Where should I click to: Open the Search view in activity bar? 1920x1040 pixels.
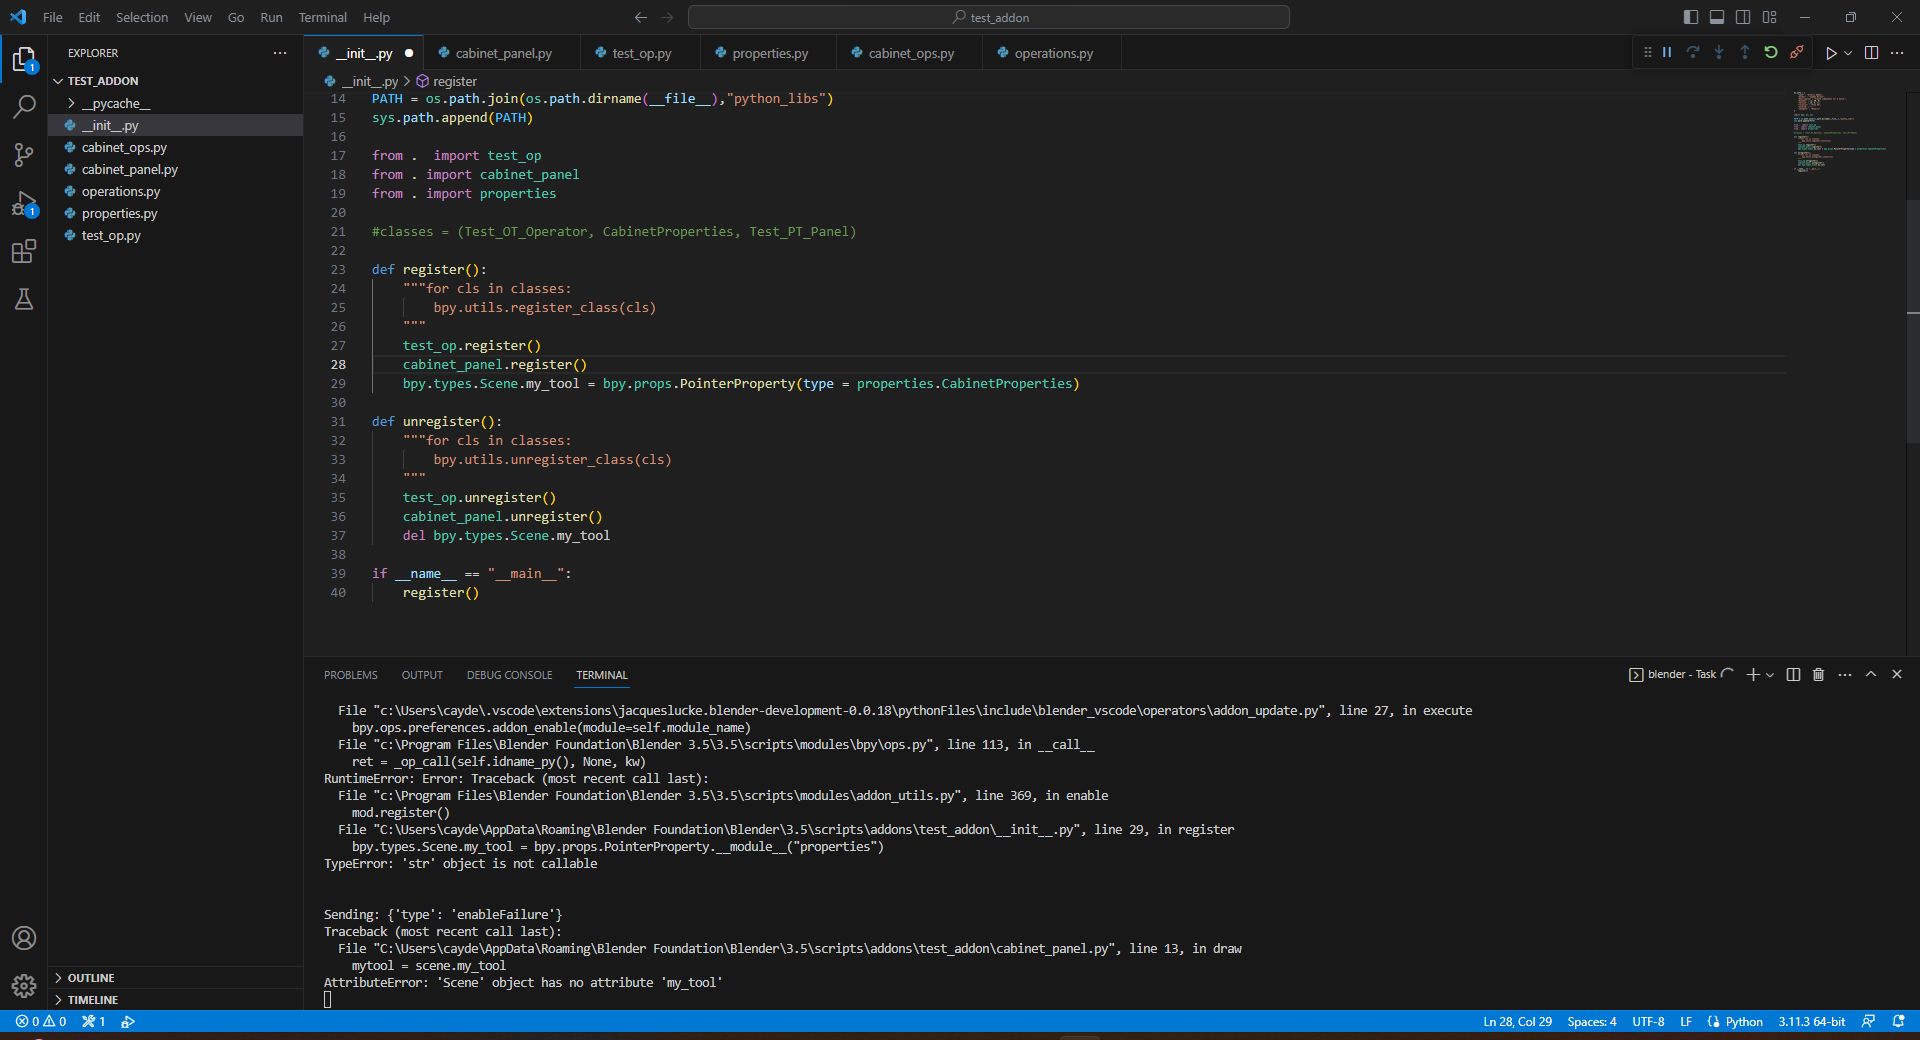pos(24,107)
